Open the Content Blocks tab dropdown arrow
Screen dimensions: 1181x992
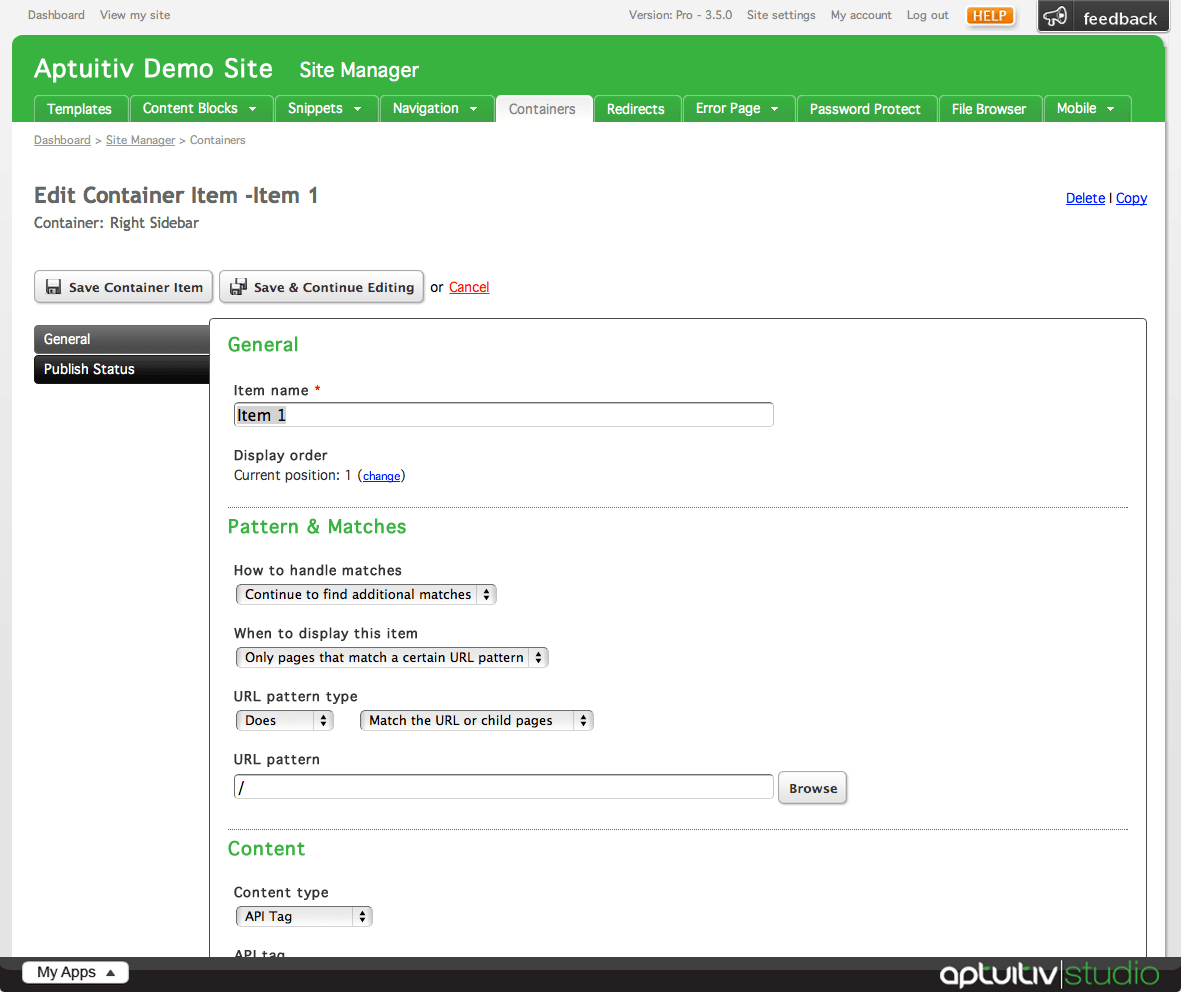(x=252, y=109)
